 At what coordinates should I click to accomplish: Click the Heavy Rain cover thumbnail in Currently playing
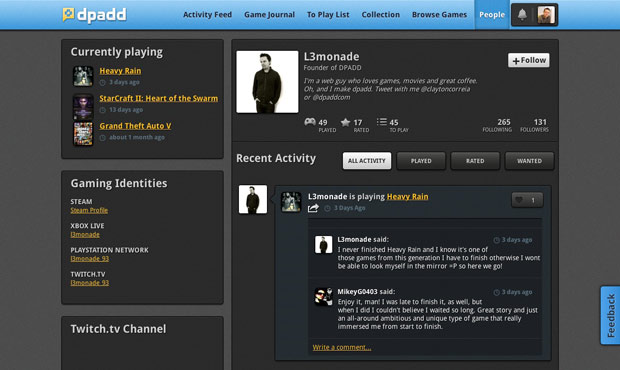[x=83, y=76]
